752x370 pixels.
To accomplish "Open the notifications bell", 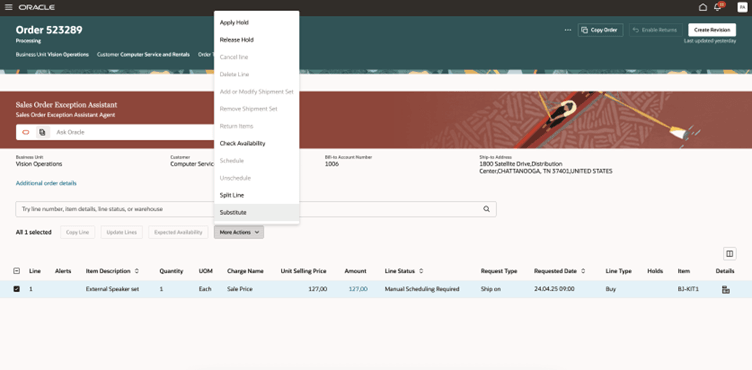I will coord(718,7).
